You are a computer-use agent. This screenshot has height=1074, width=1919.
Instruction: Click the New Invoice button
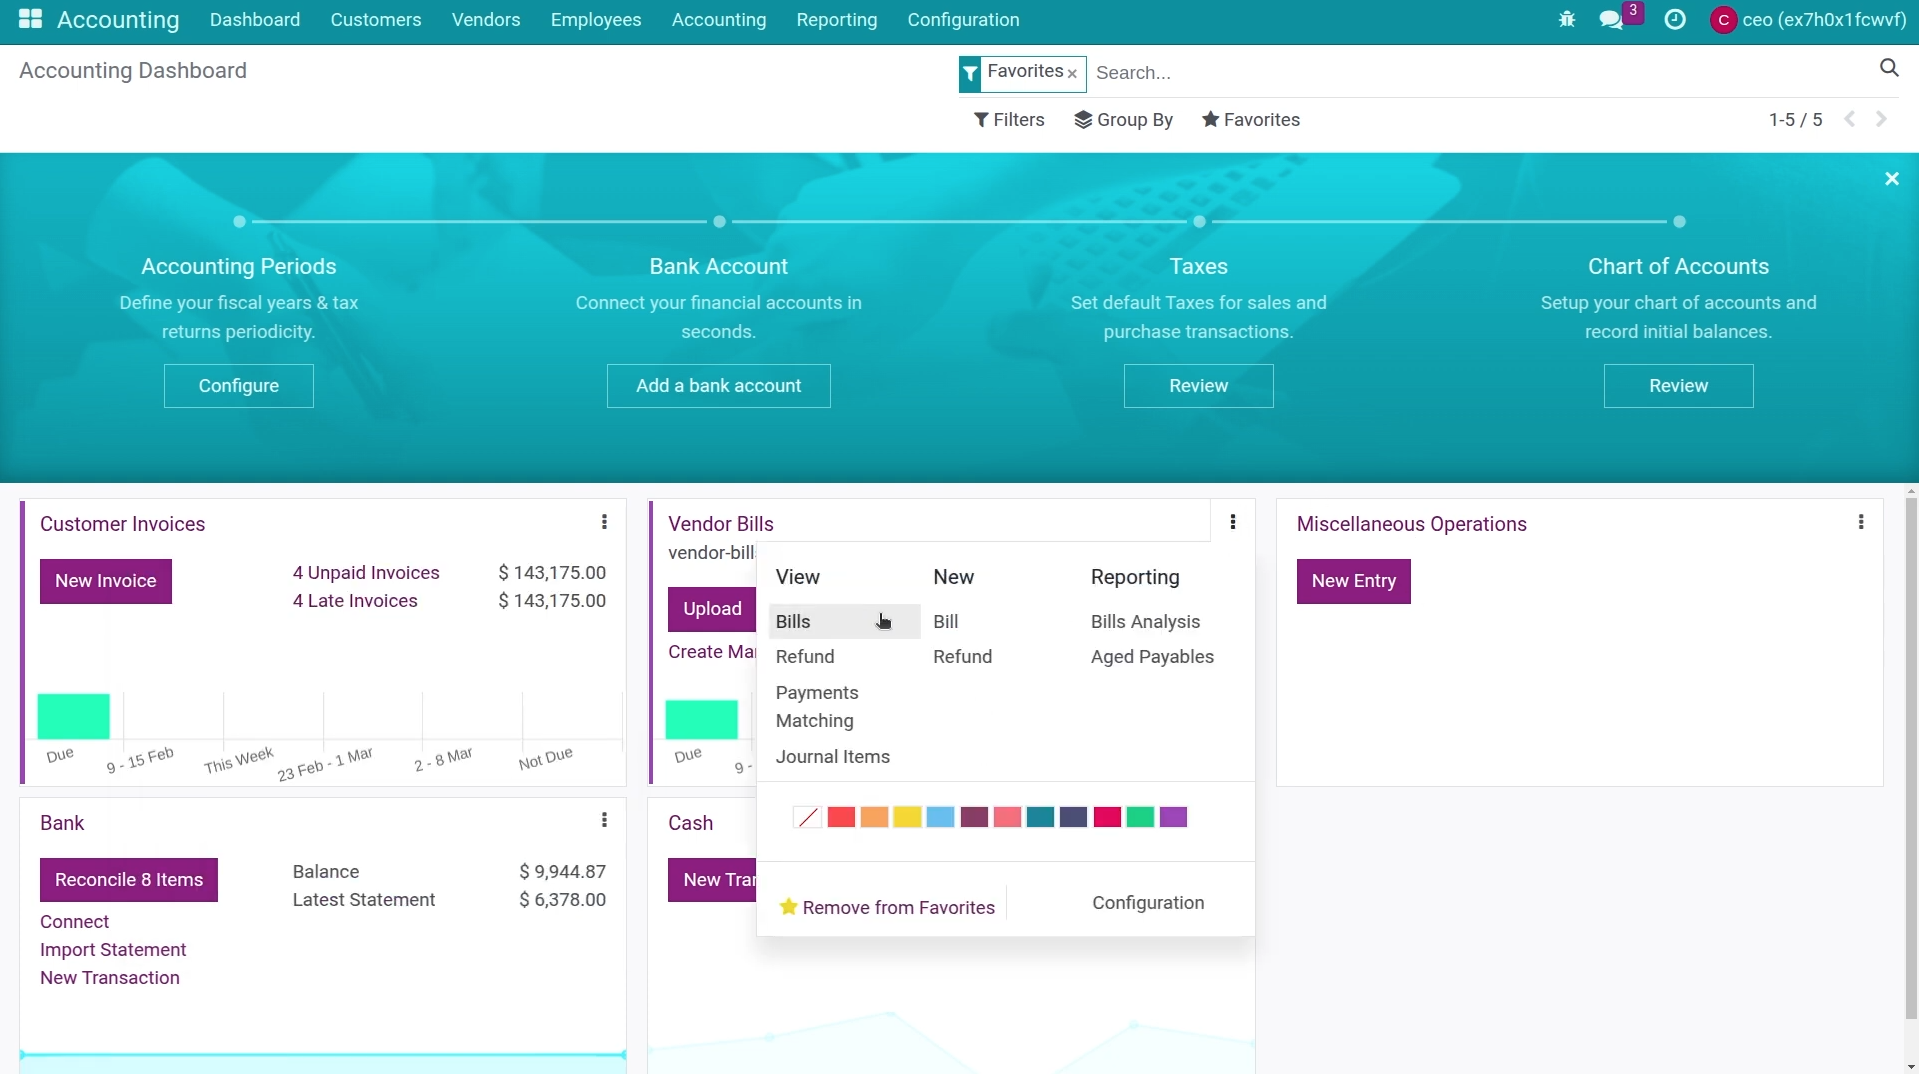pos(105,581)
